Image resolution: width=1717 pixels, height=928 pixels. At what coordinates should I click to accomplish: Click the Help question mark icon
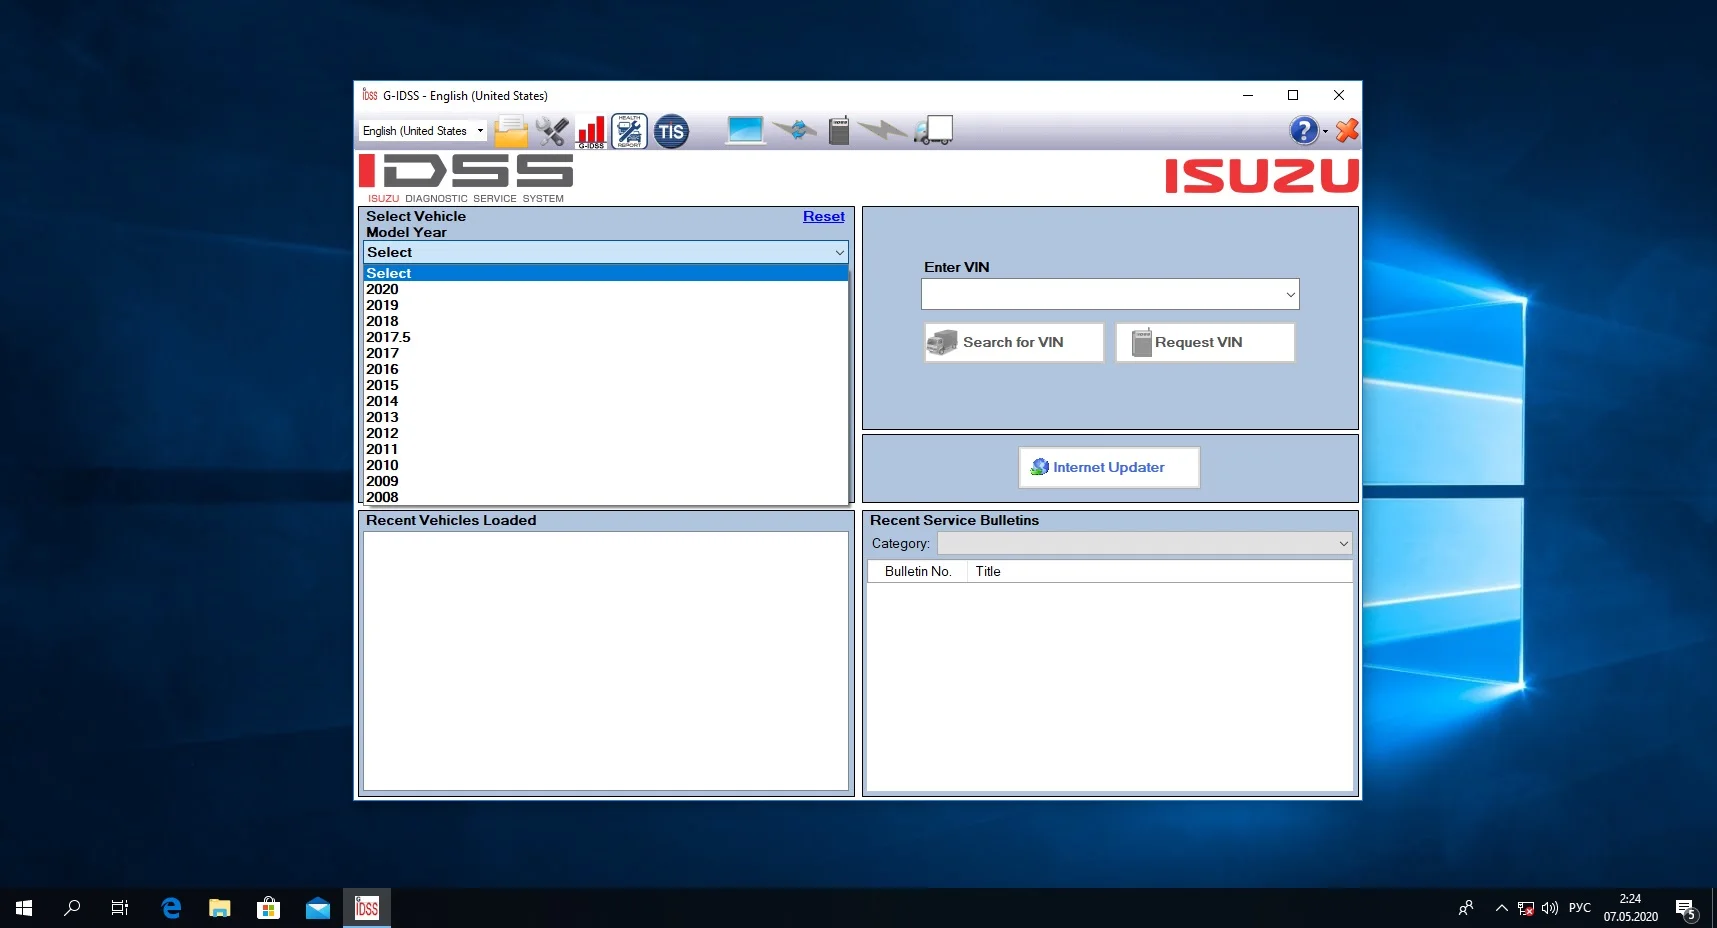[x=1303, y=130]
